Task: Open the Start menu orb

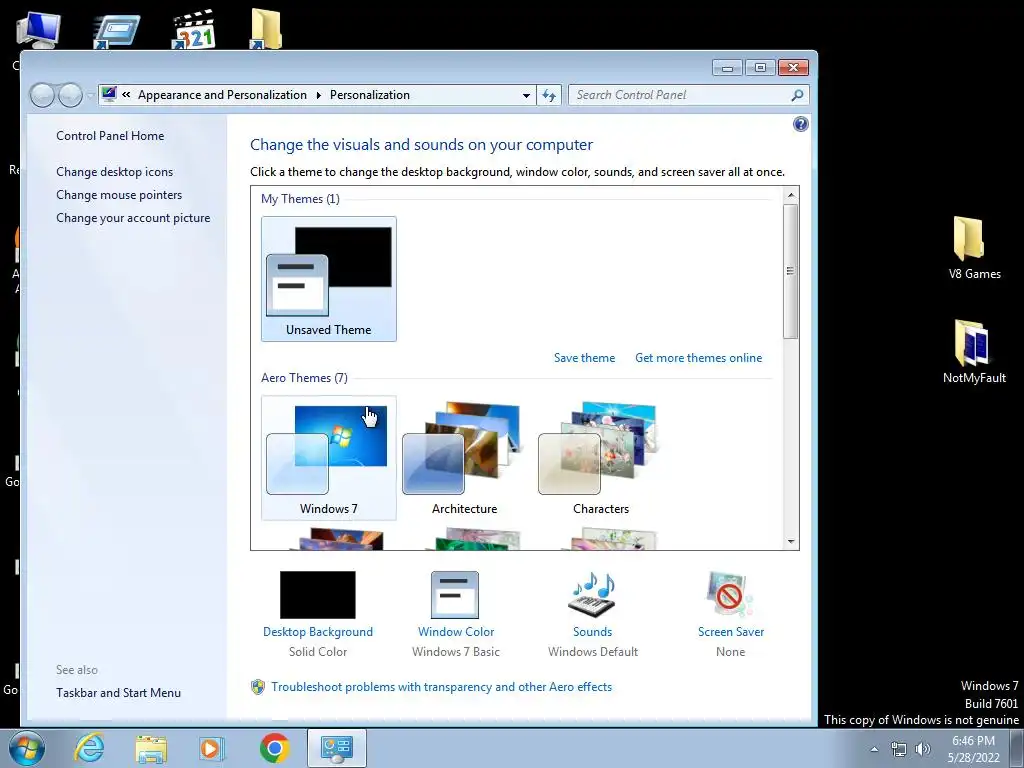Action: (x=27, y=748)
